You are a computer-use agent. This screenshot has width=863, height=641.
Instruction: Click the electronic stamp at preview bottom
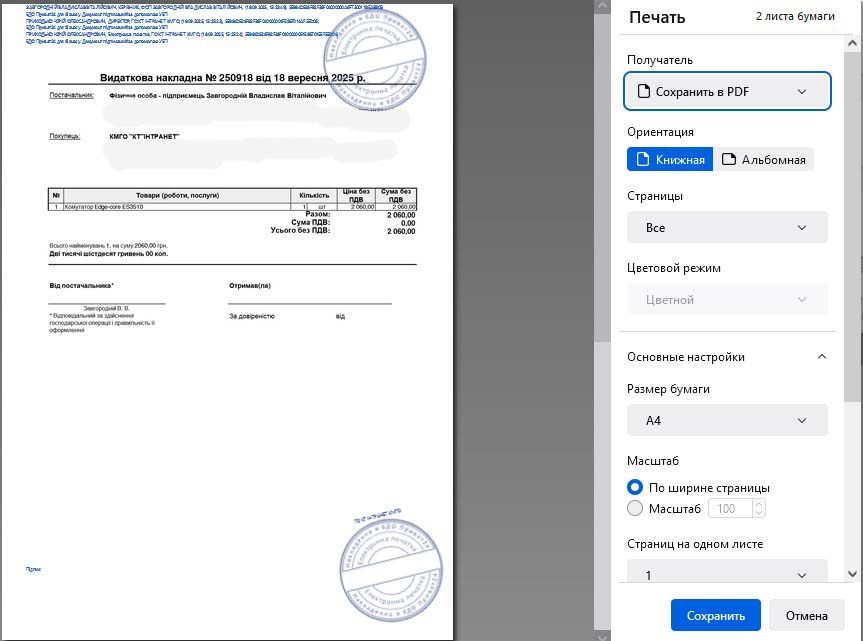[391, 571]
